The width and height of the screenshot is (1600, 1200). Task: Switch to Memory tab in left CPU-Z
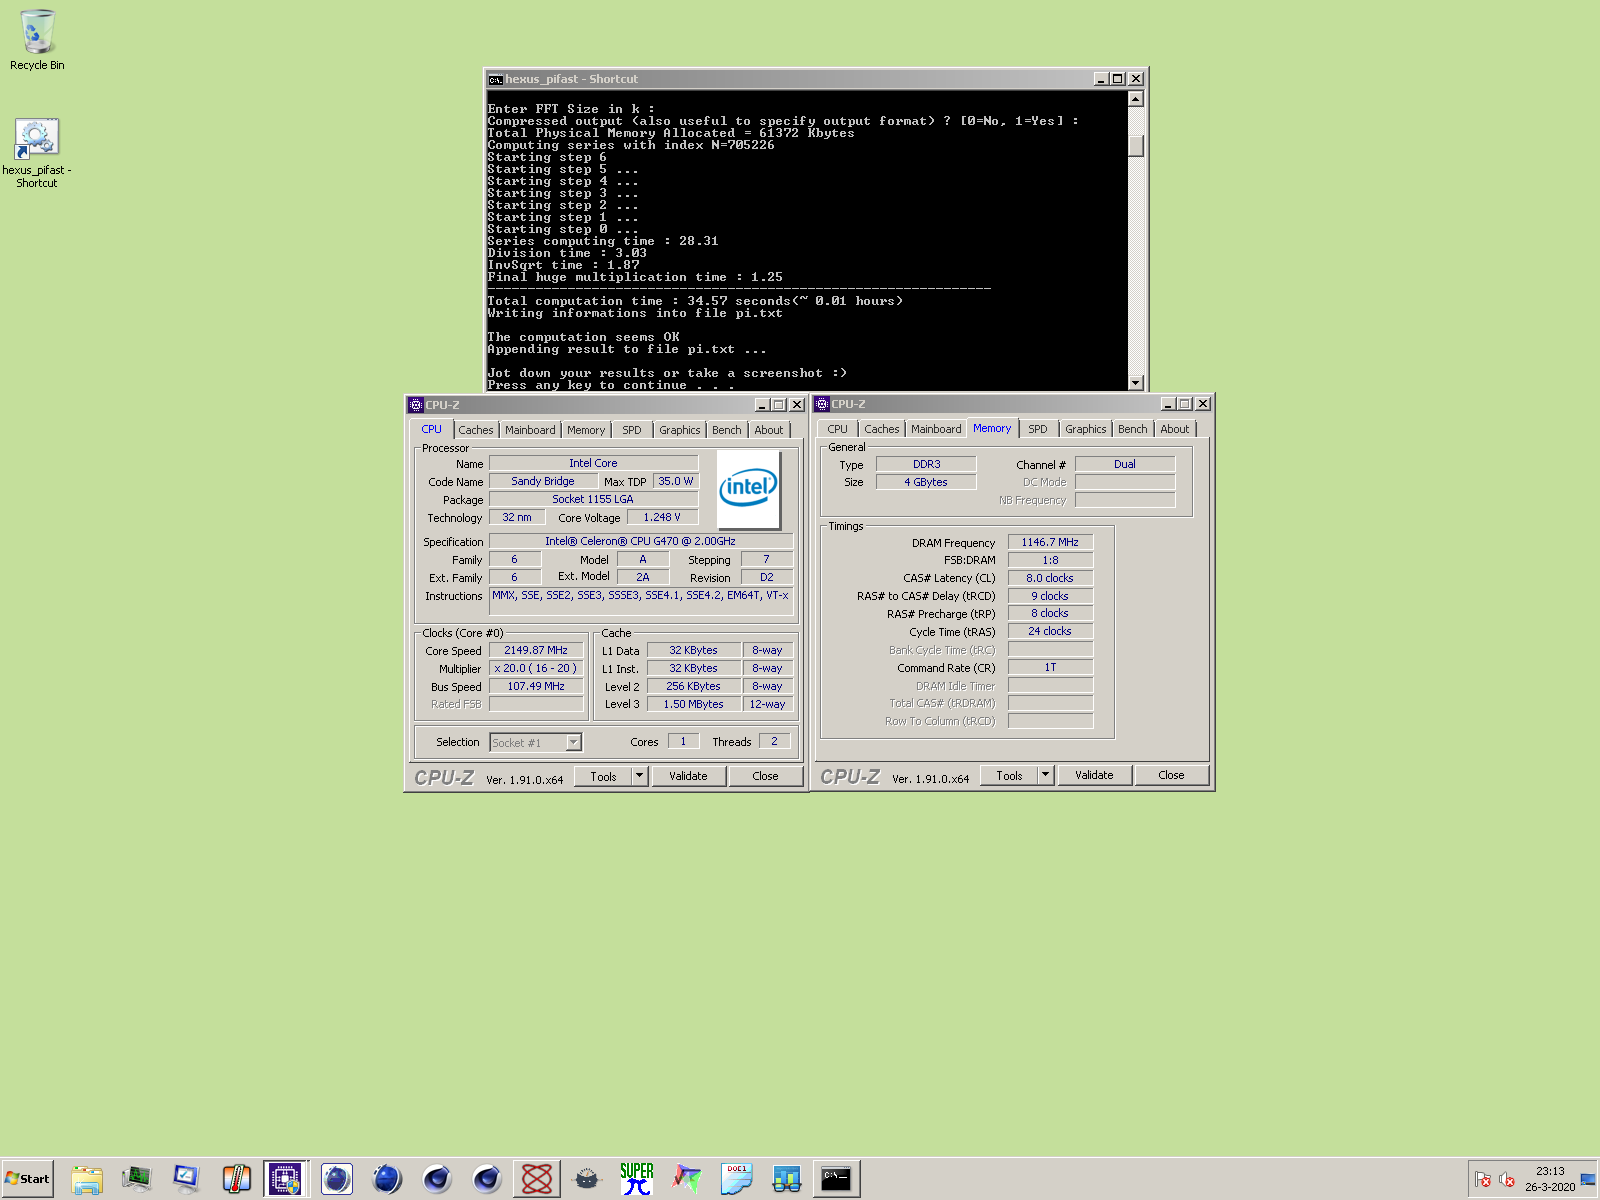coord(586,430)
